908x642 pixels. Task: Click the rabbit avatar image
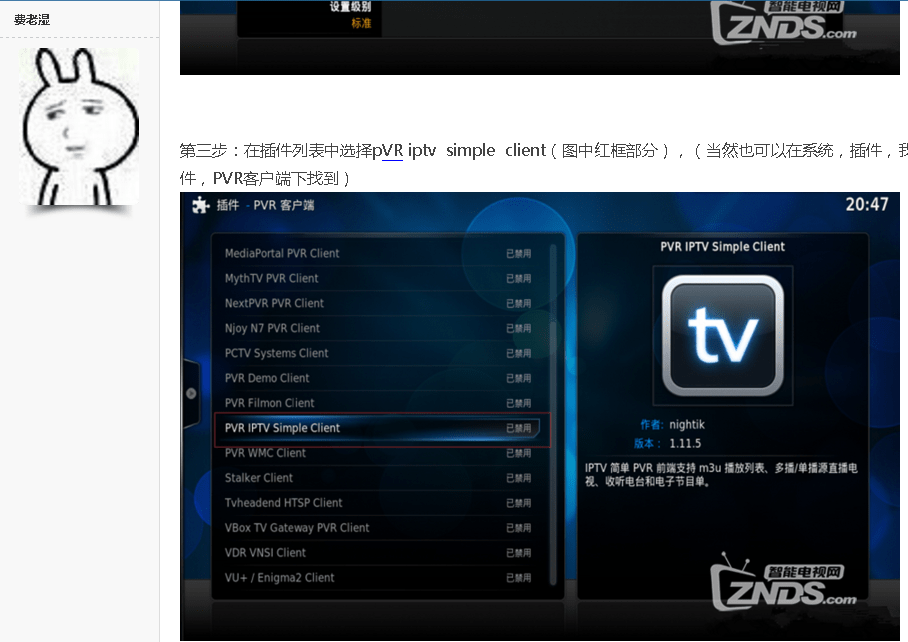point(79,127)
